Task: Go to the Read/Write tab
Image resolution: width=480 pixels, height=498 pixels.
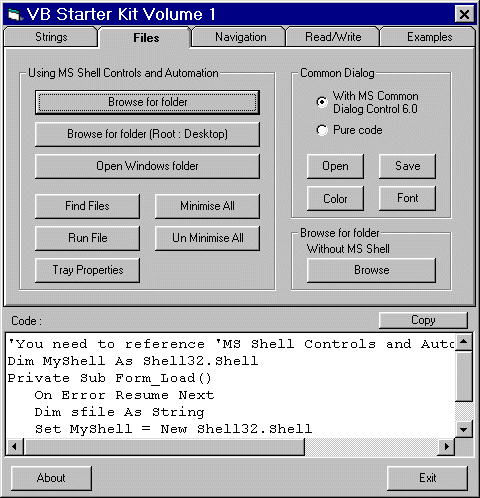Action: coord(333,37)
